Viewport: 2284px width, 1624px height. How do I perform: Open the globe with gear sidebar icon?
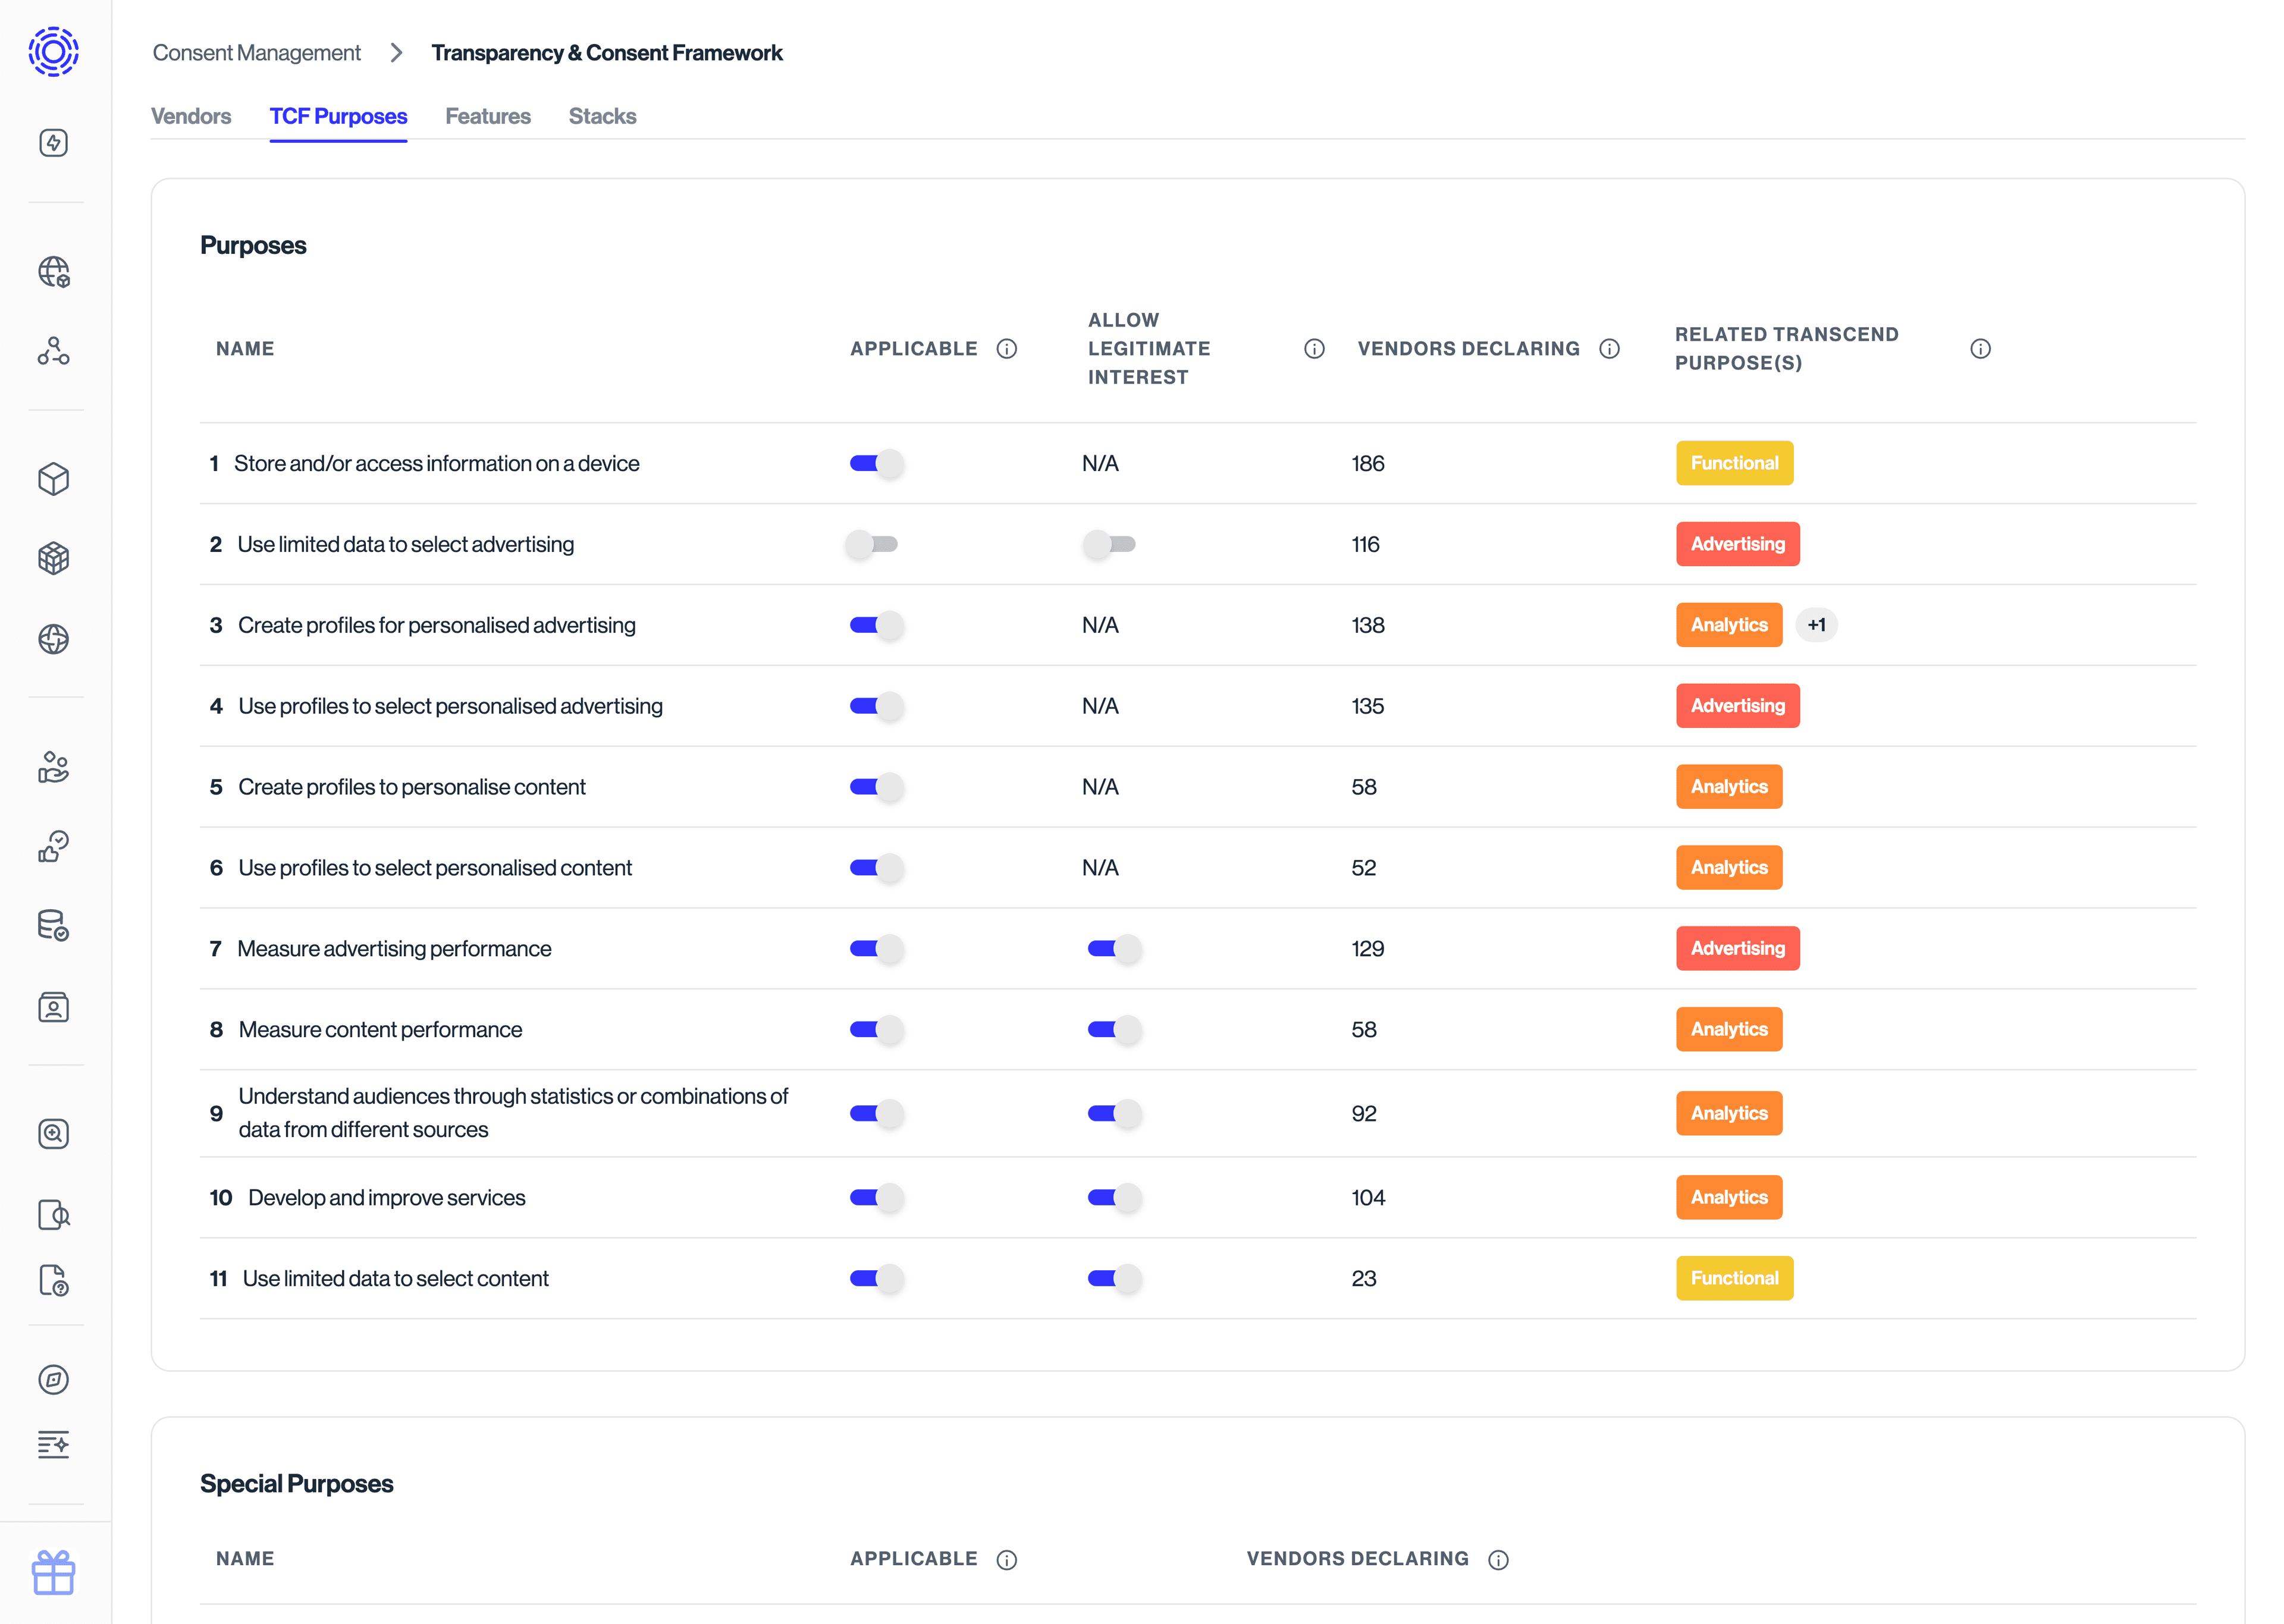point(53,271)
